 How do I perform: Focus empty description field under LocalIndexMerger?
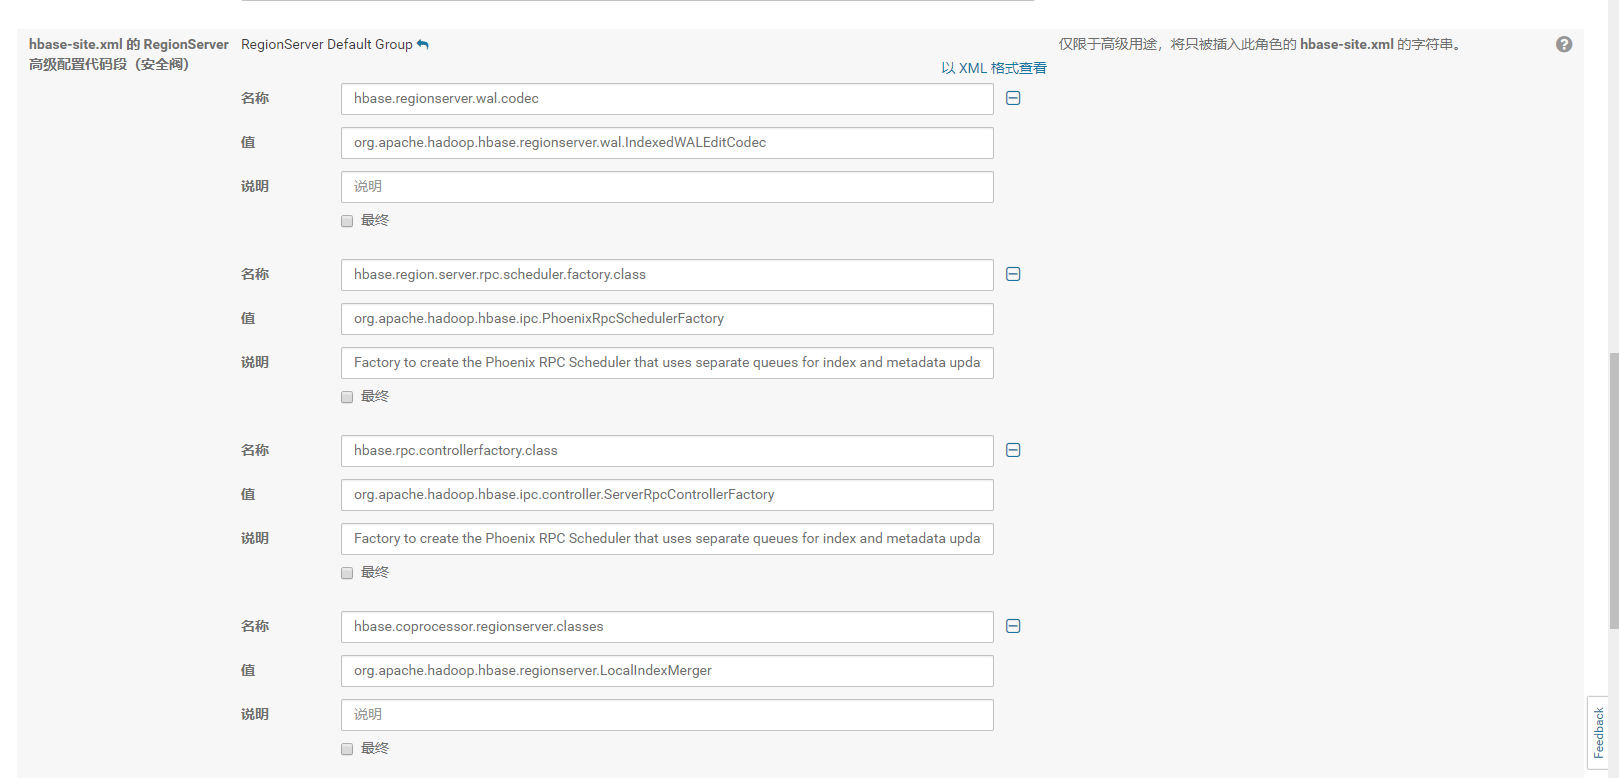(x=667, y=715)
